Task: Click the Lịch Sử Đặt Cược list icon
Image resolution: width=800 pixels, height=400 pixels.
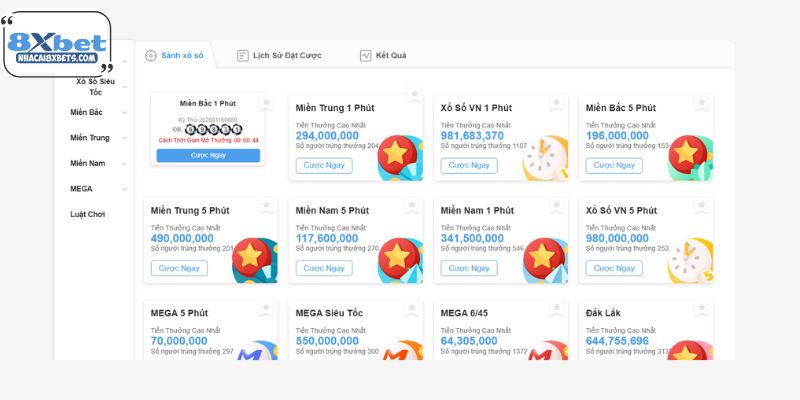Action: pyautogui.click(x=243, y=56)
